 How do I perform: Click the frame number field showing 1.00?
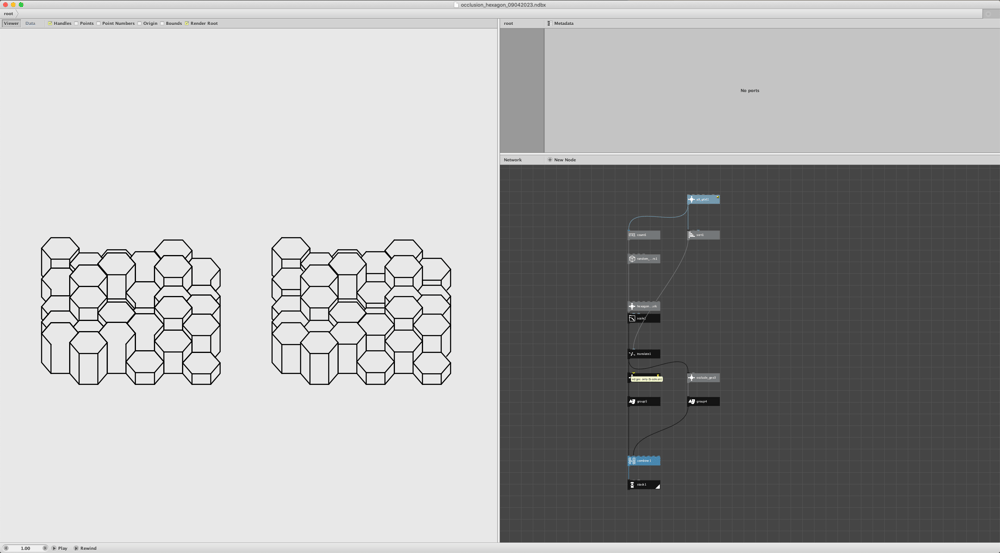coord(26,548)
